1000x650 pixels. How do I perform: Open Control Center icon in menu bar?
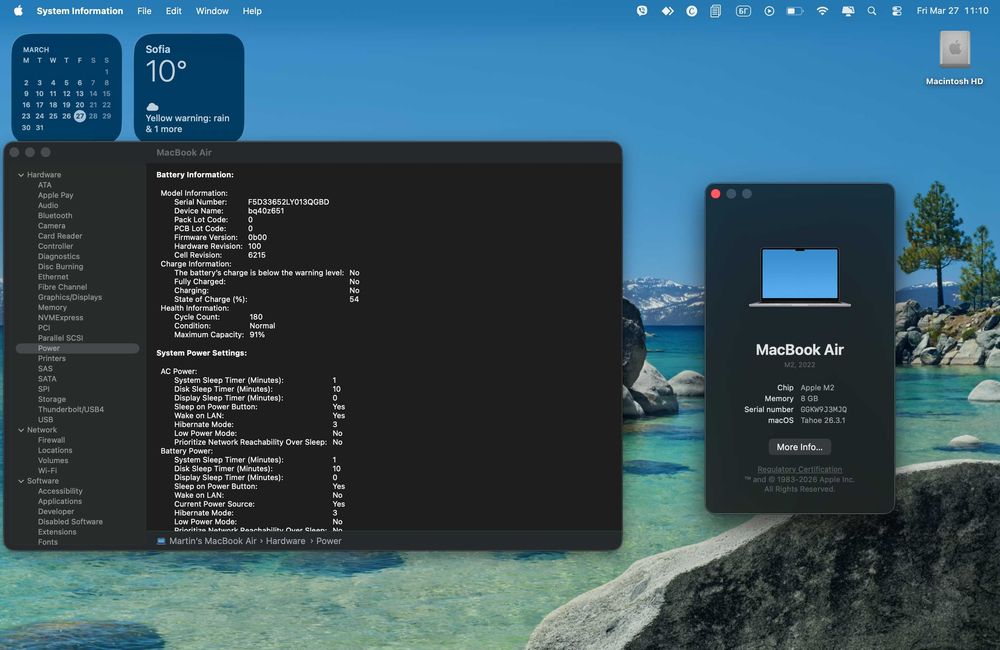pyautogui.click(x=897, y=11)
